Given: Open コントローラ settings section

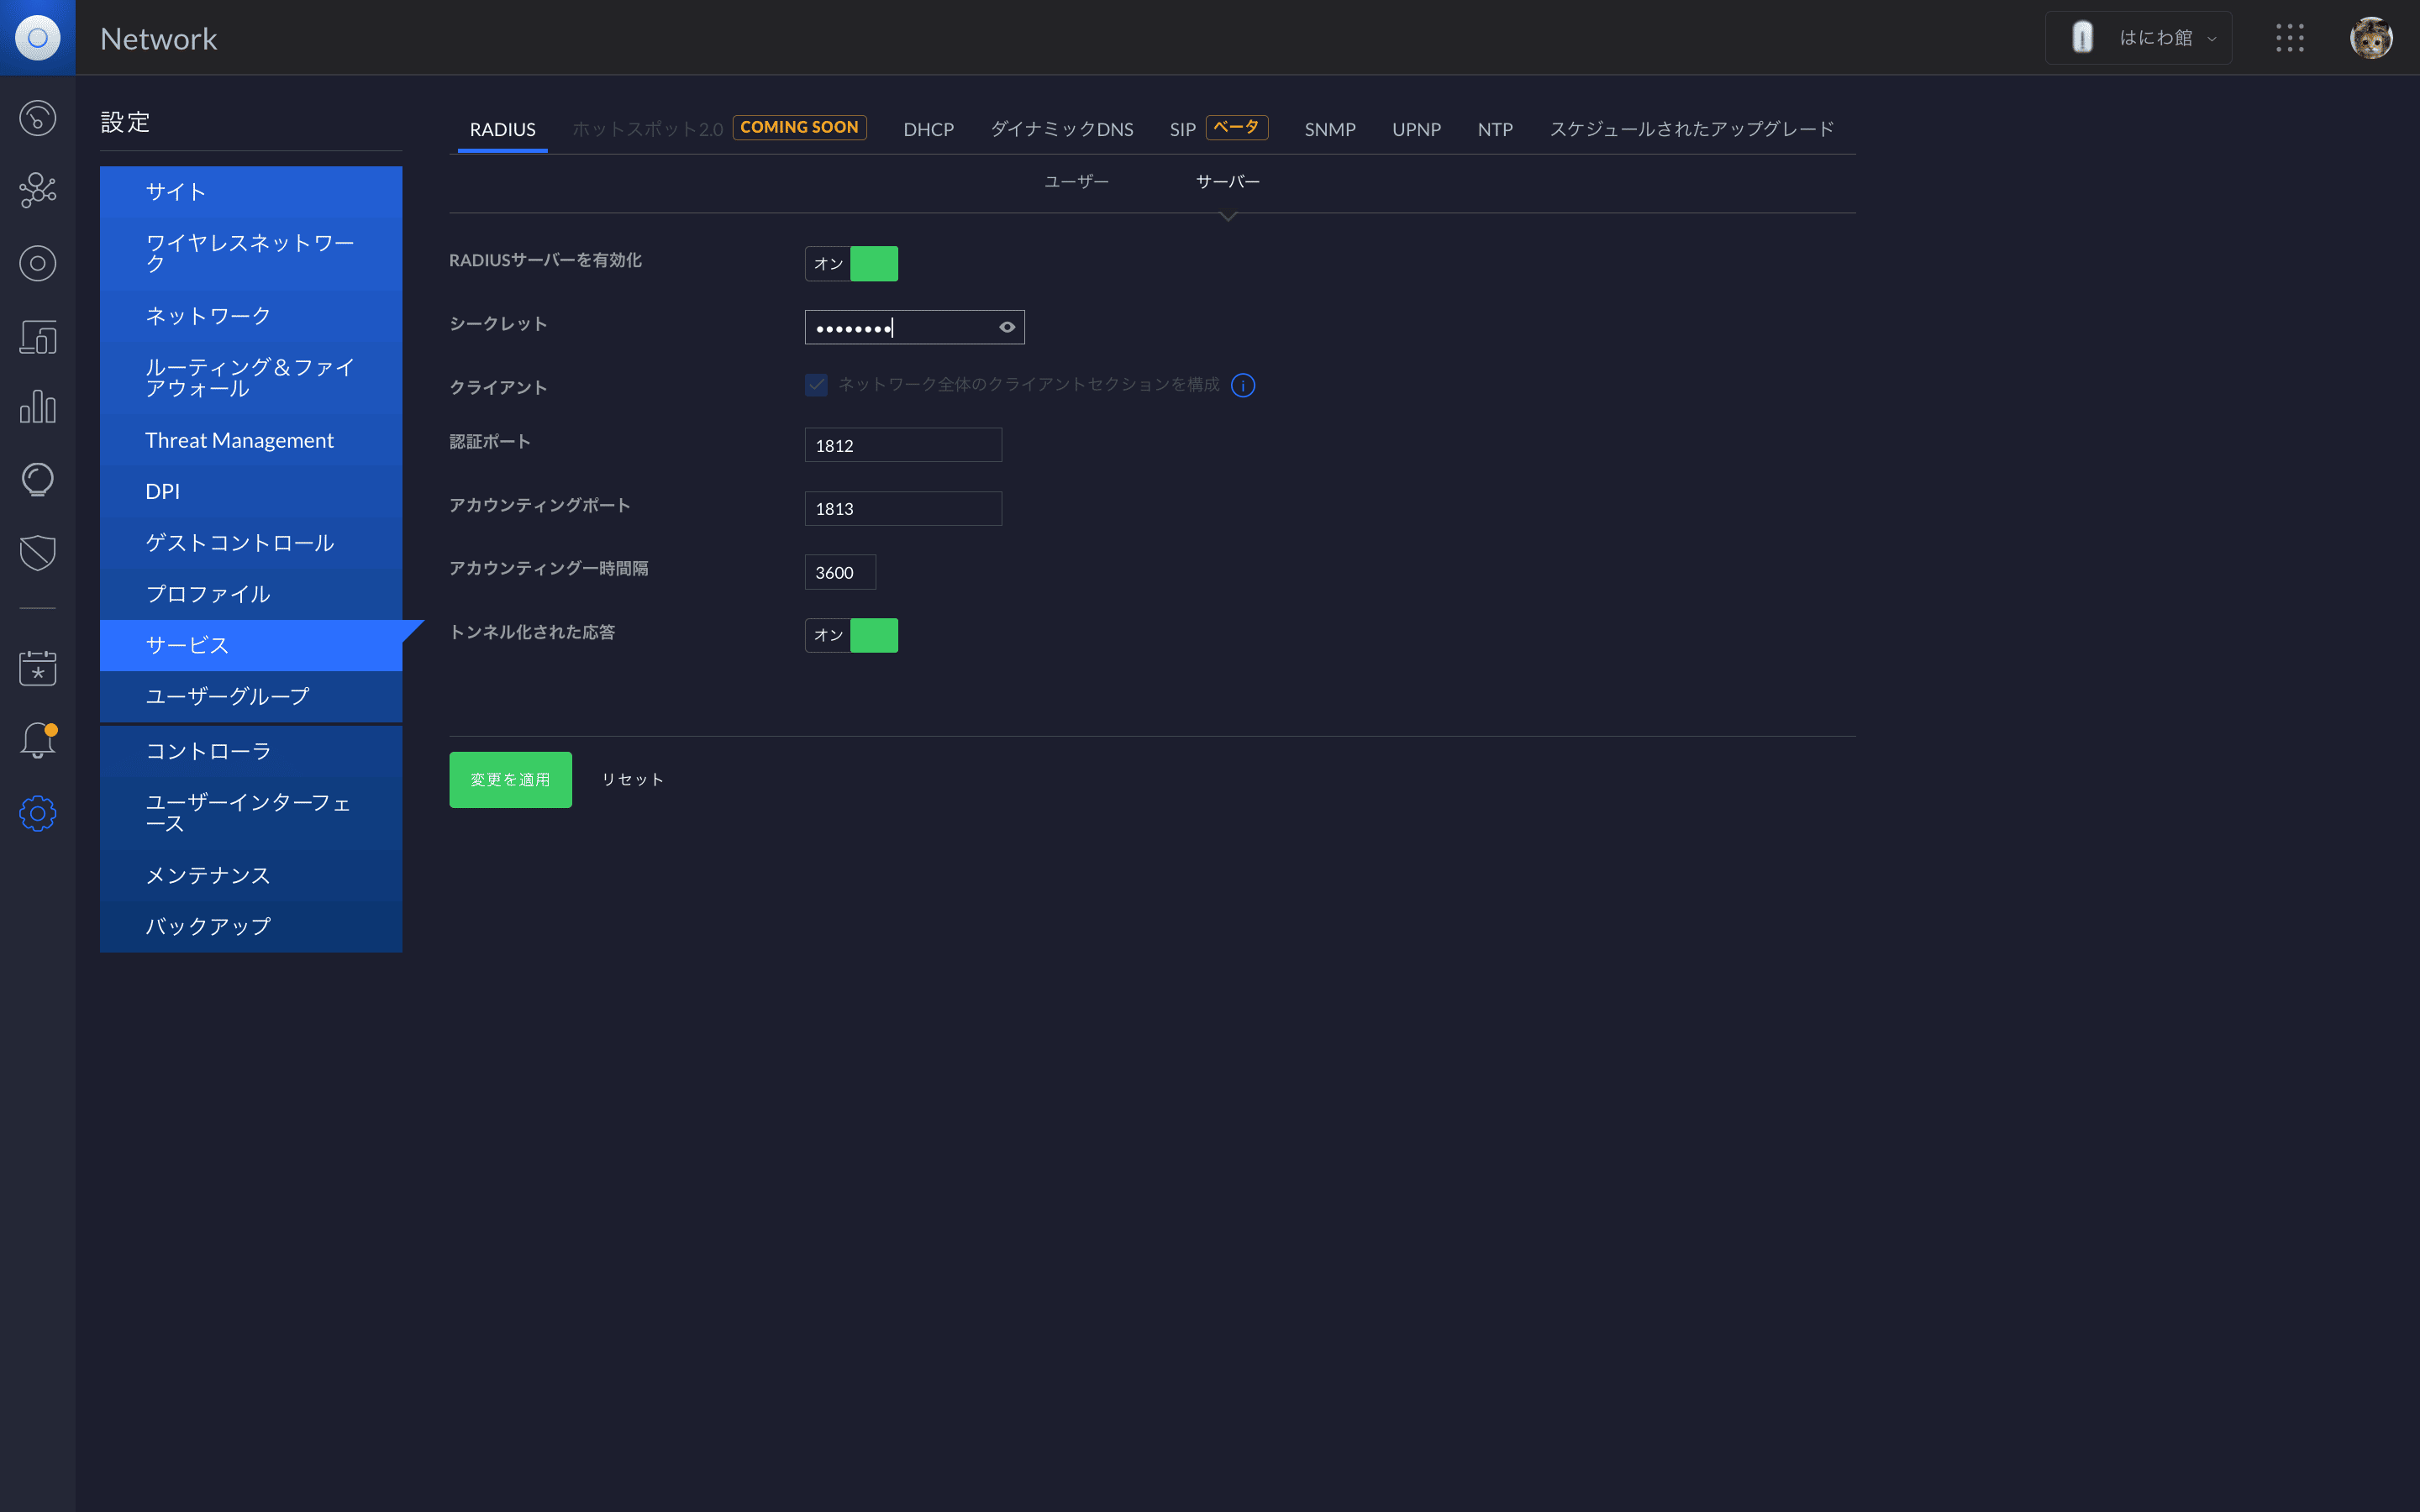Looking at the screenshot, I should point(251,751).
